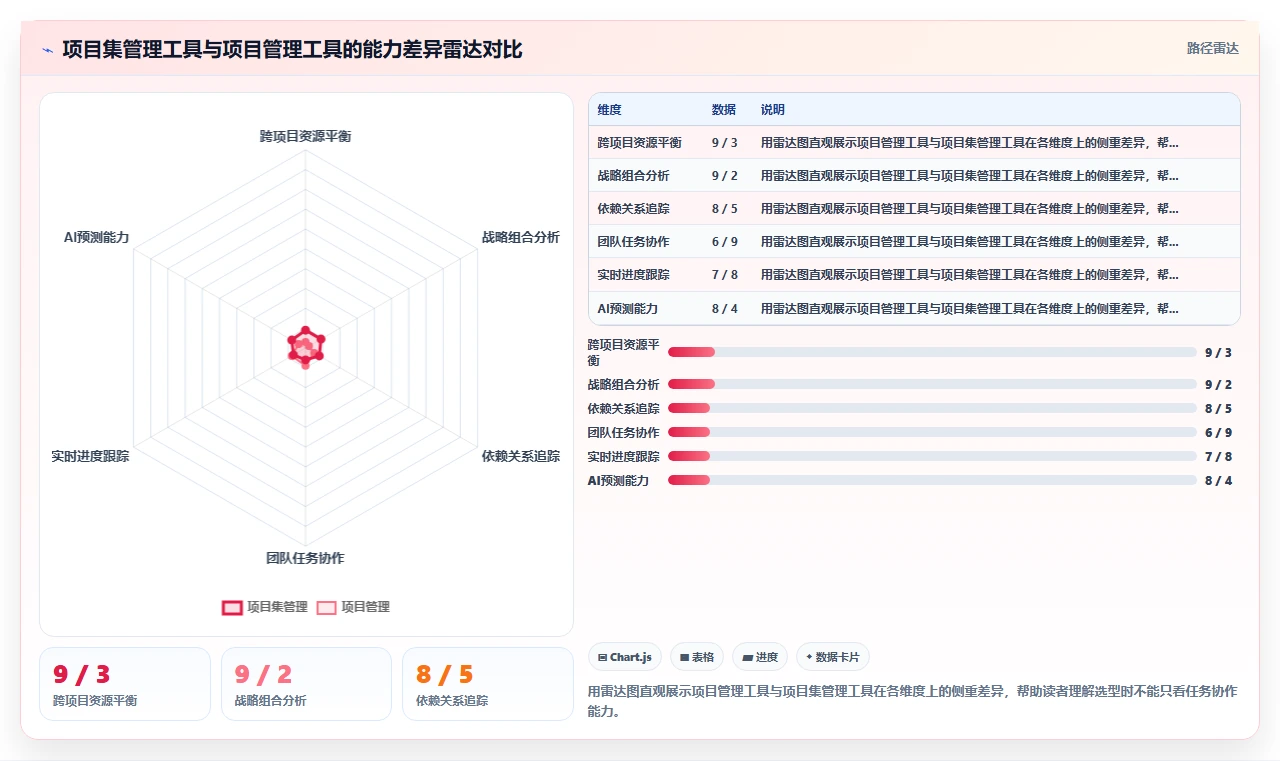
Task: Select the 依赖关系追踪 table row name
Action: pyautogui.click(x=634, y=208)
